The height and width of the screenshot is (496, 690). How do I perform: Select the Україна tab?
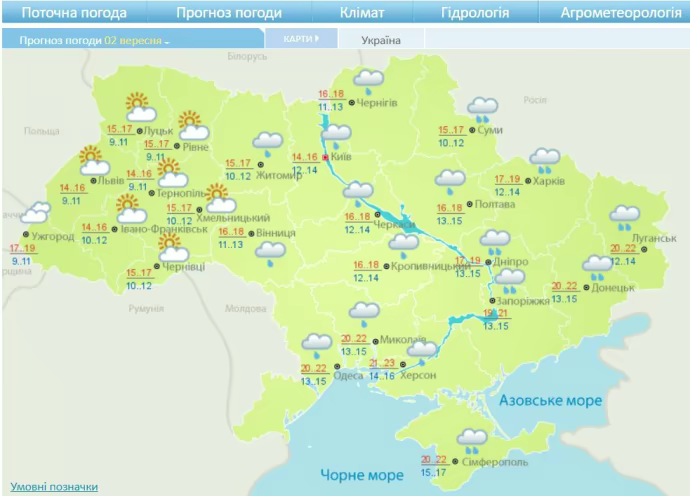pyautogui.click(x=379, y=40)
